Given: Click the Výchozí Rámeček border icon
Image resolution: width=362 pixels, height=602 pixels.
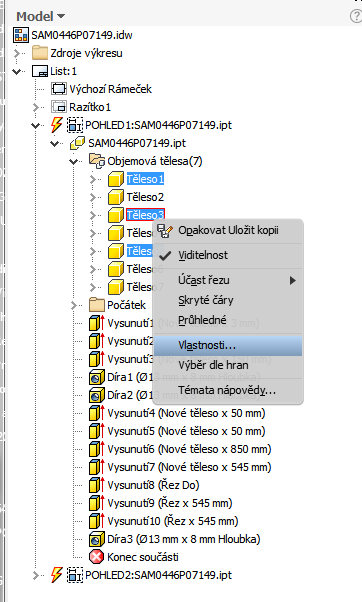Looking at the screenshot, I should click(x=59, y=89).
